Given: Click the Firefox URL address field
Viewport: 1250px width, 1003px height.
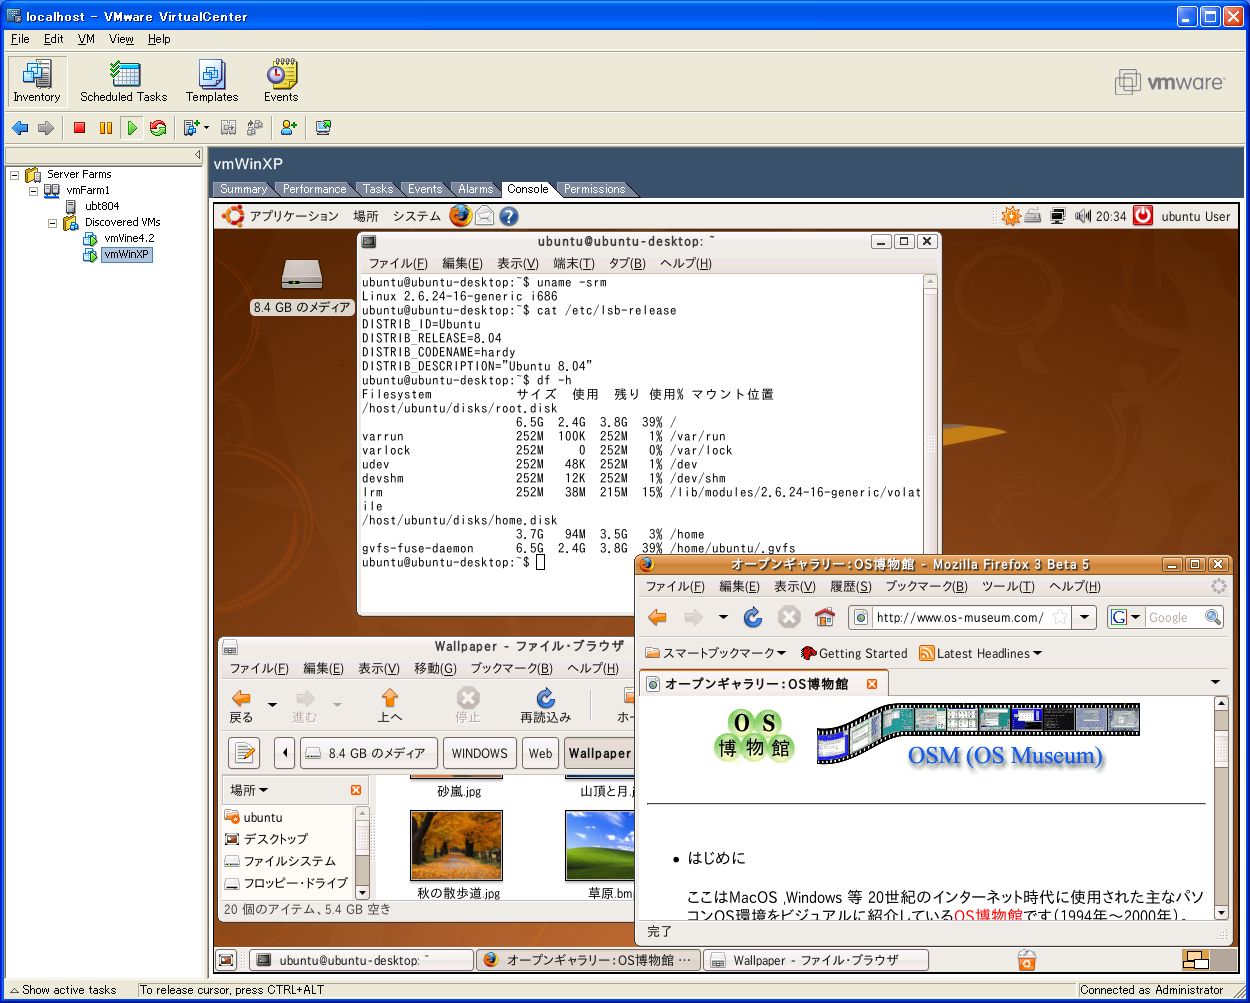Looking at the screenshot, I should (959, 617).
